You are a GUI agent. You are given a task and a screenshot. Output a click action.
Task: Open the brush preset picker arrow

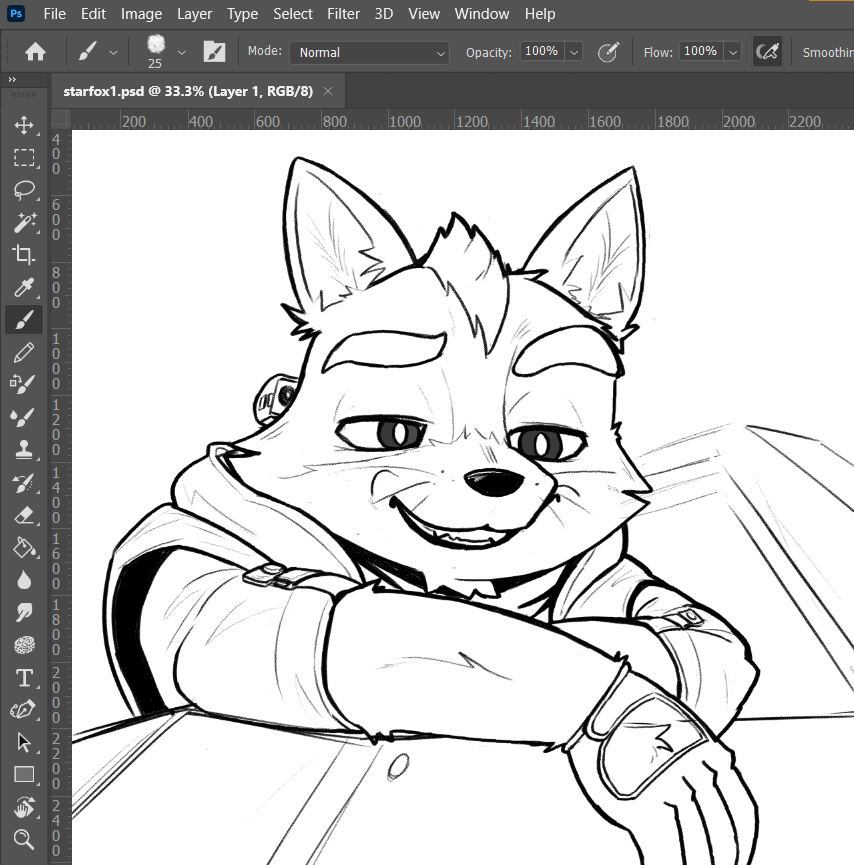tap(182, 53)
